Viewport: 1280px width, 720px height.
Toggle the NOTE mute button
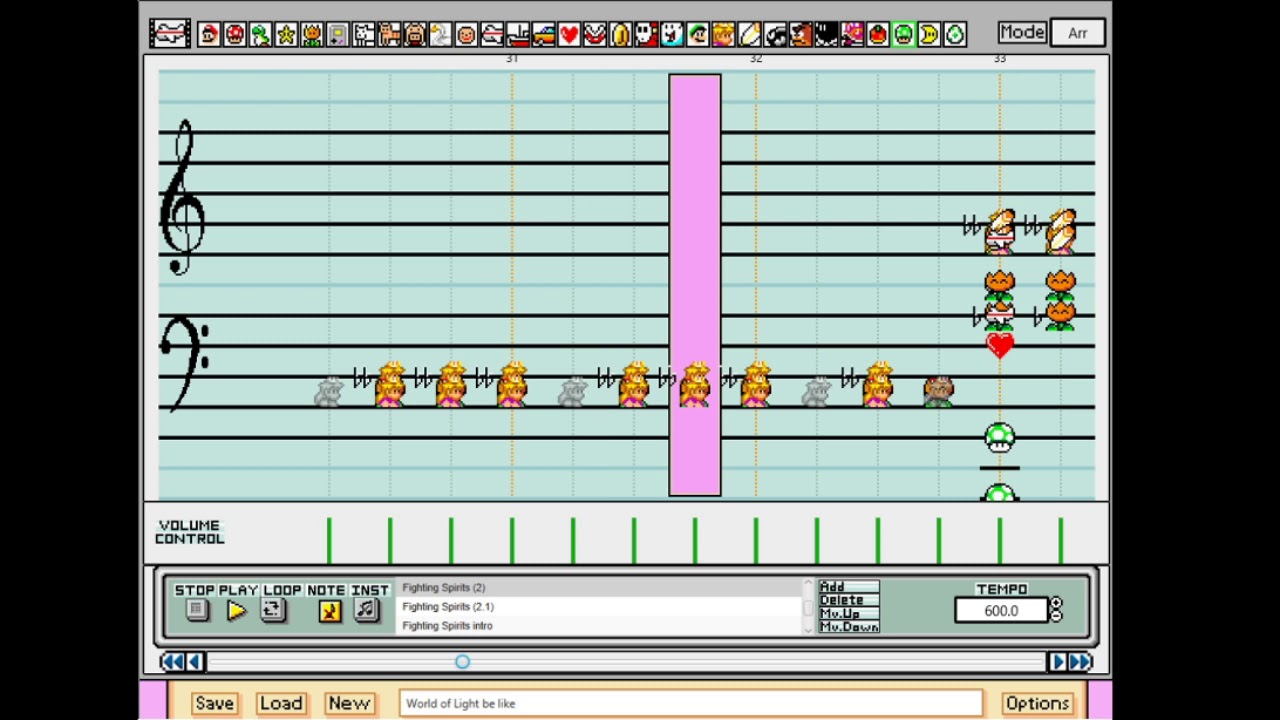click(329, 611)
